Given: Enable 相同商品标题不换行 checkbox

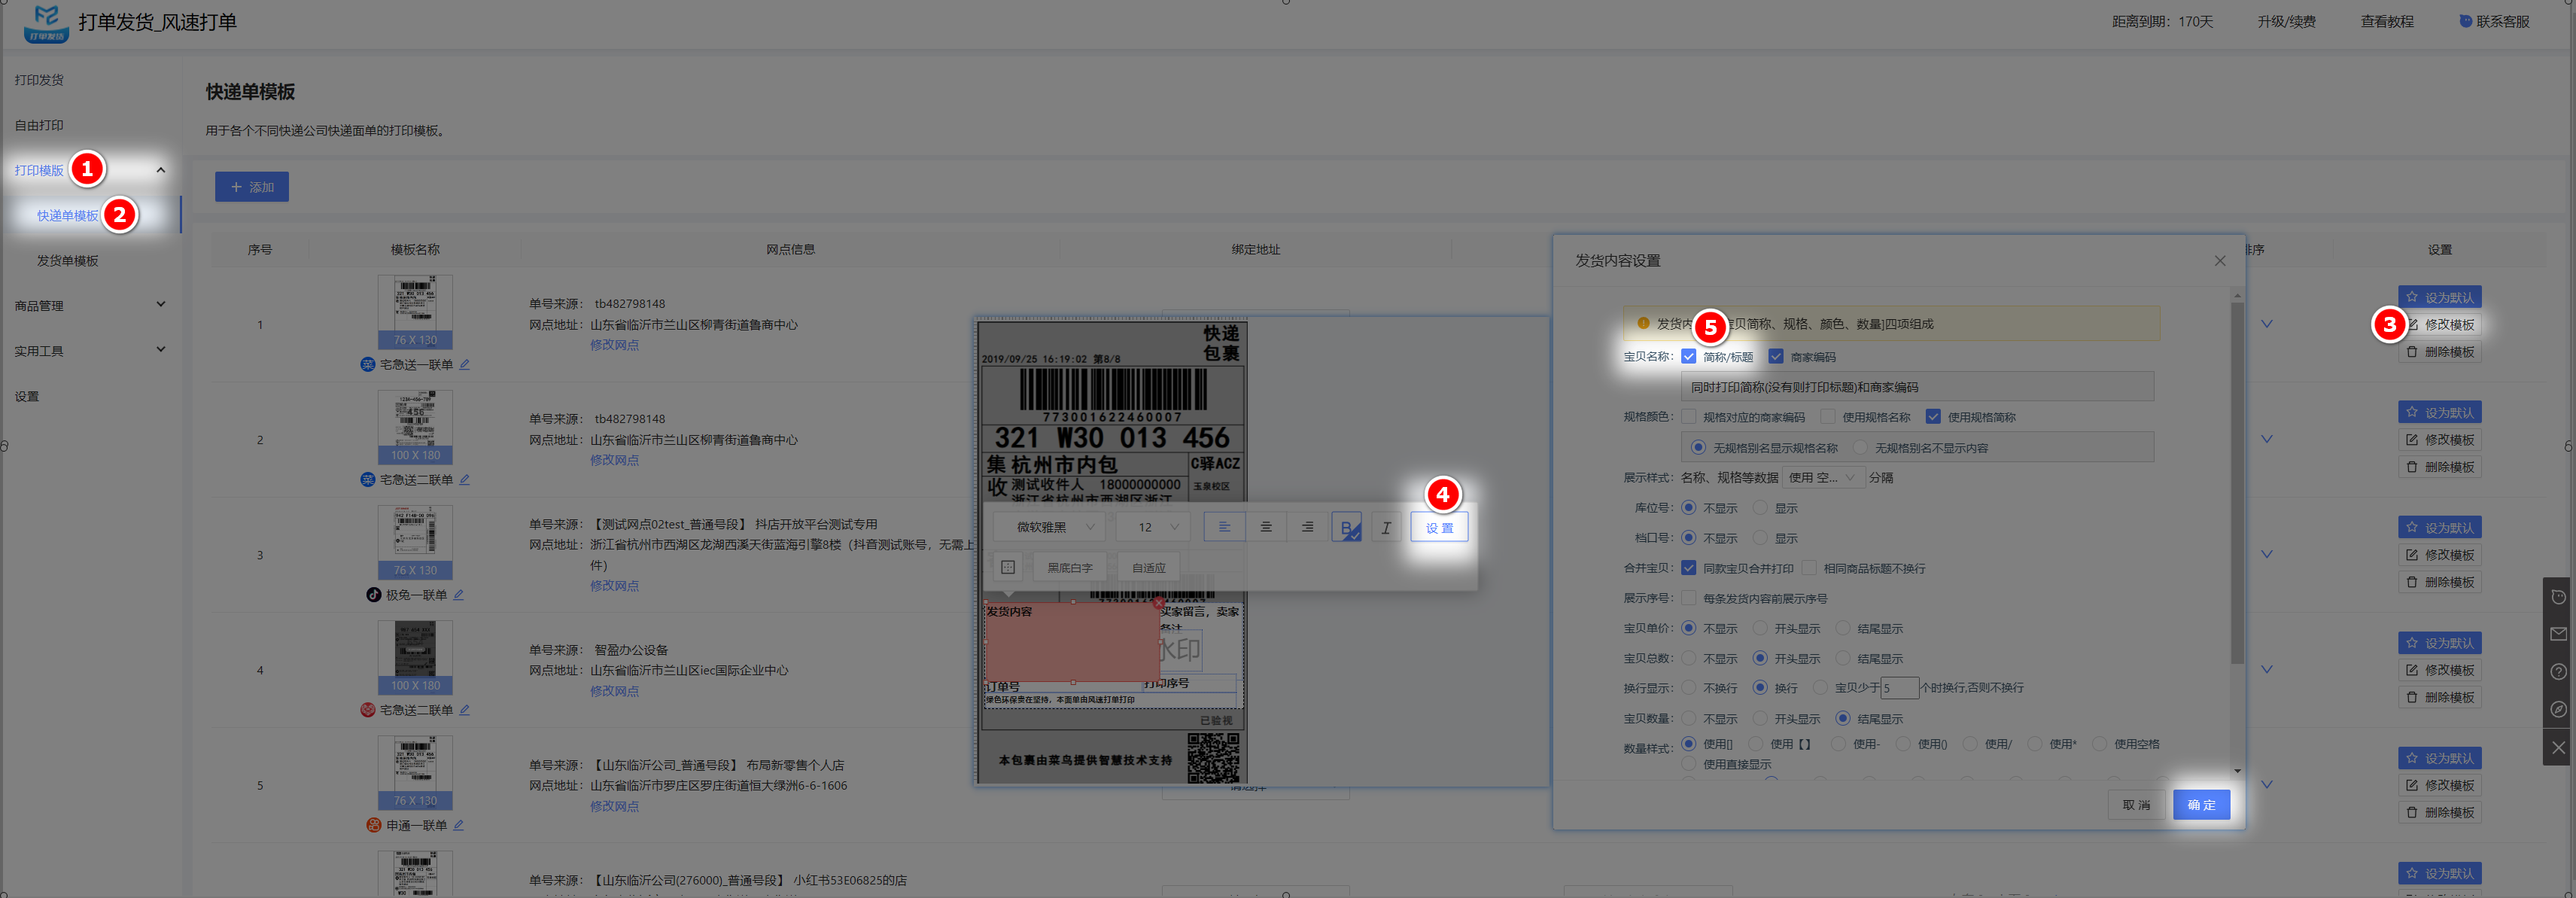Looking at the screenshot, I should click(x=1808, y=567).
